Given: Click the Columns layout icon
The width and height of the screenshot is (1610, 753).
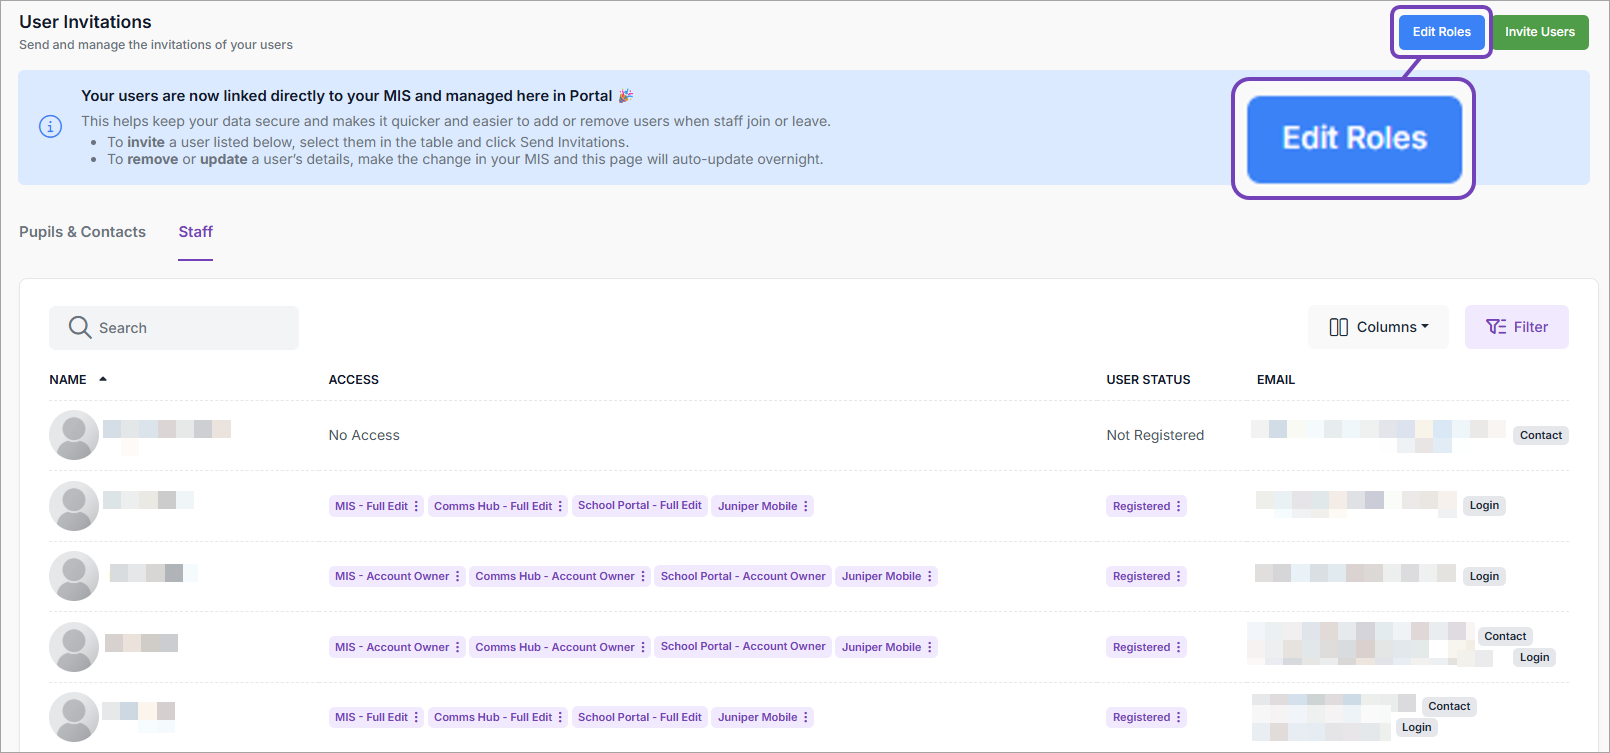Looking at the screenshot, I should pos(1338,328).
